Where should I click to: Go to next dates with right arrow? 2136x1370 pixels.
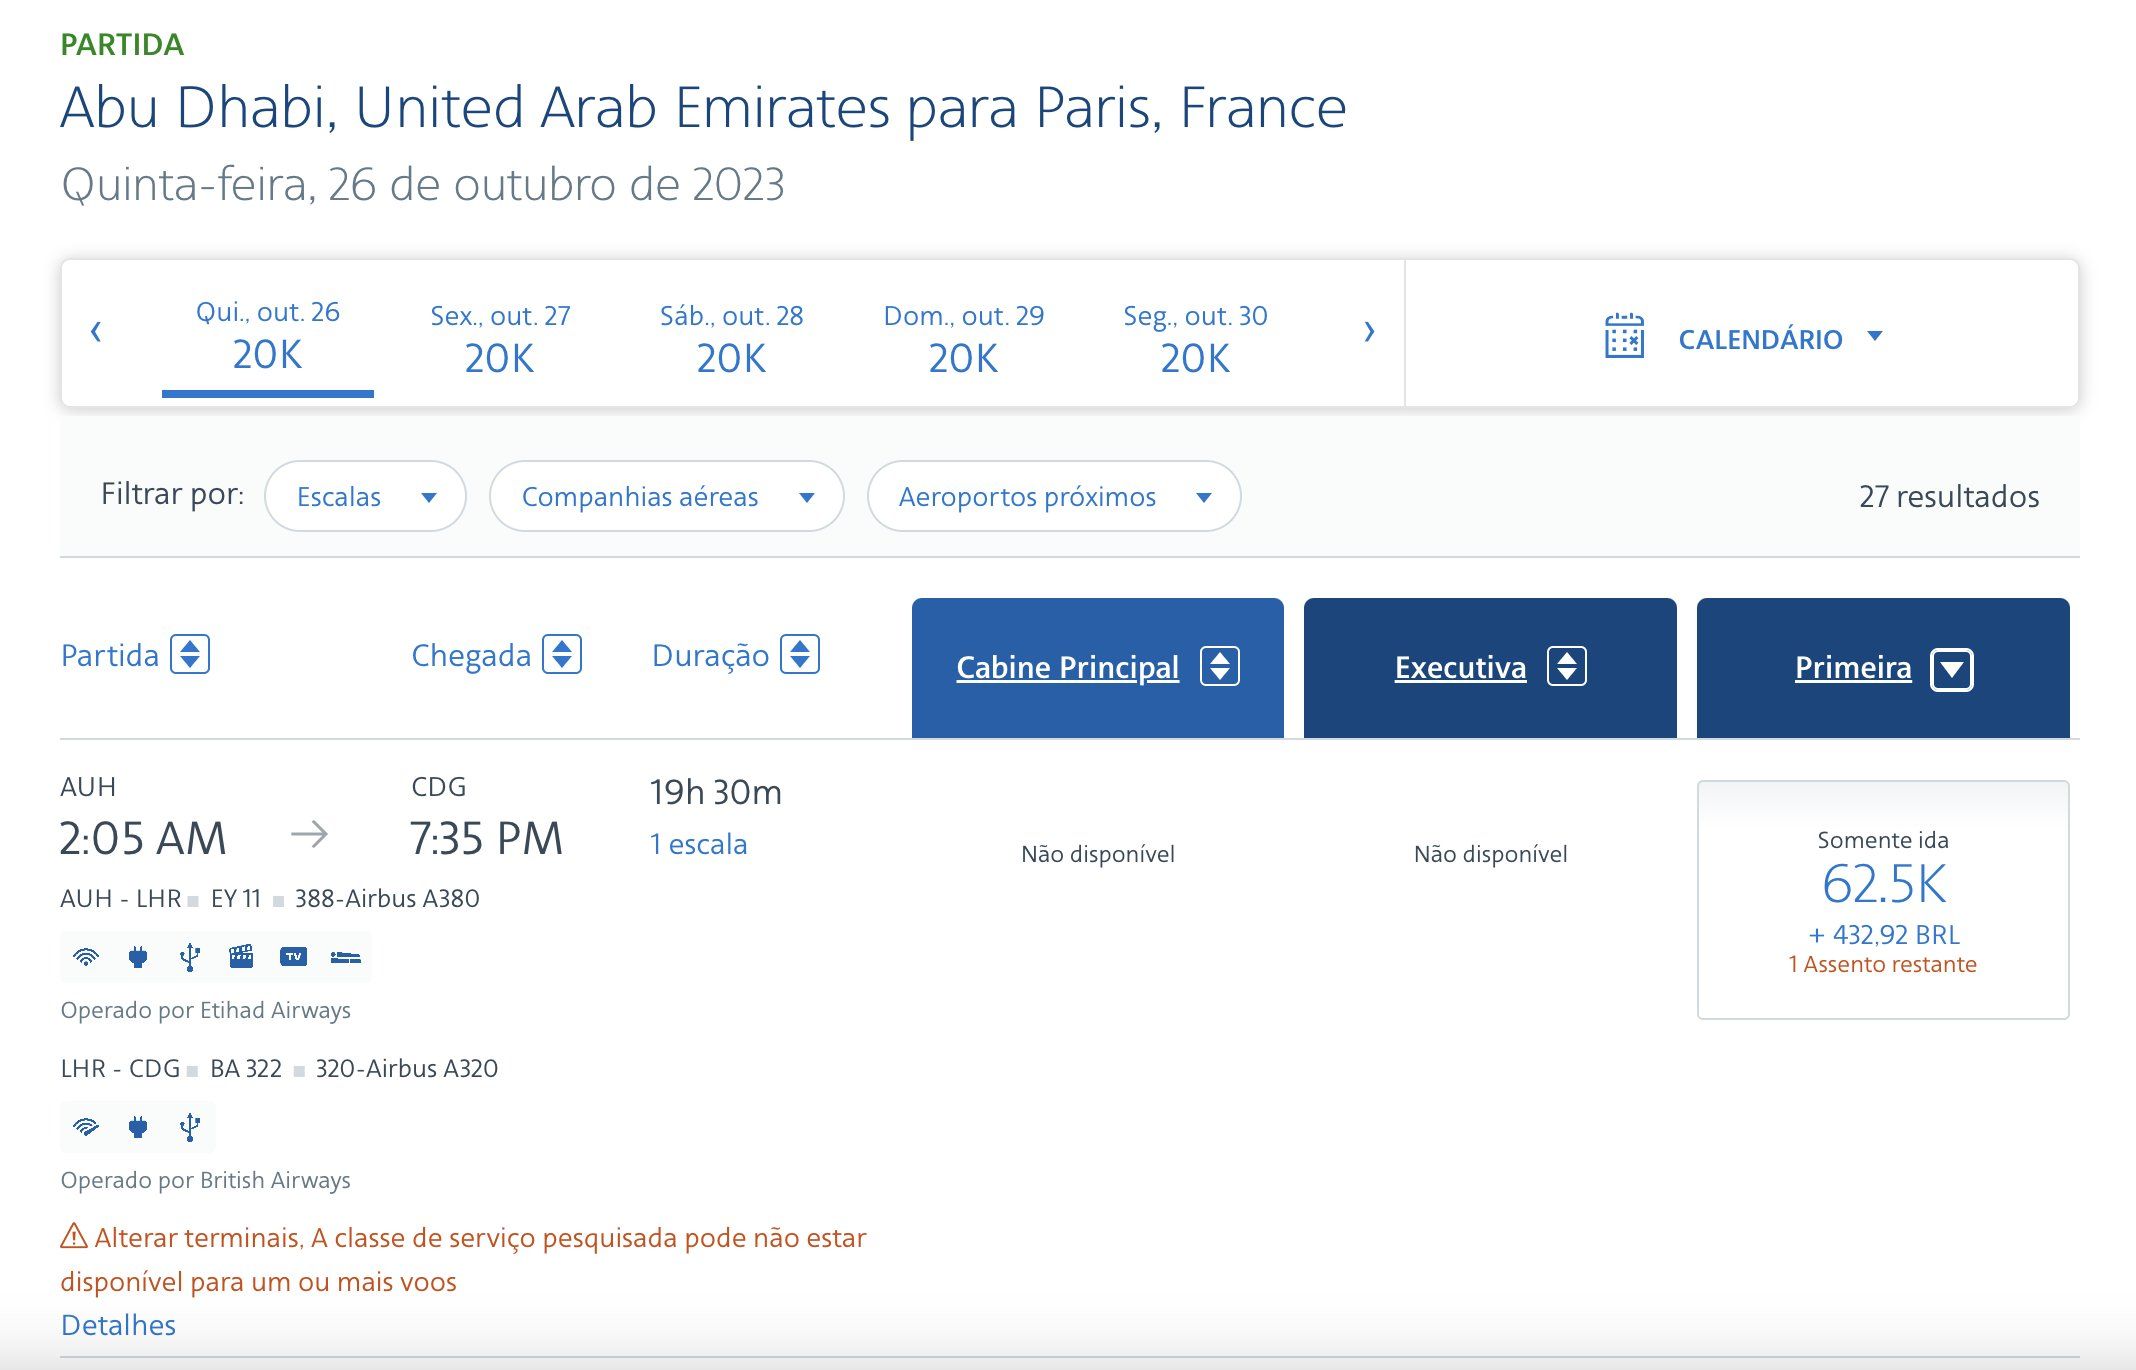click(x=1369, y=332)
